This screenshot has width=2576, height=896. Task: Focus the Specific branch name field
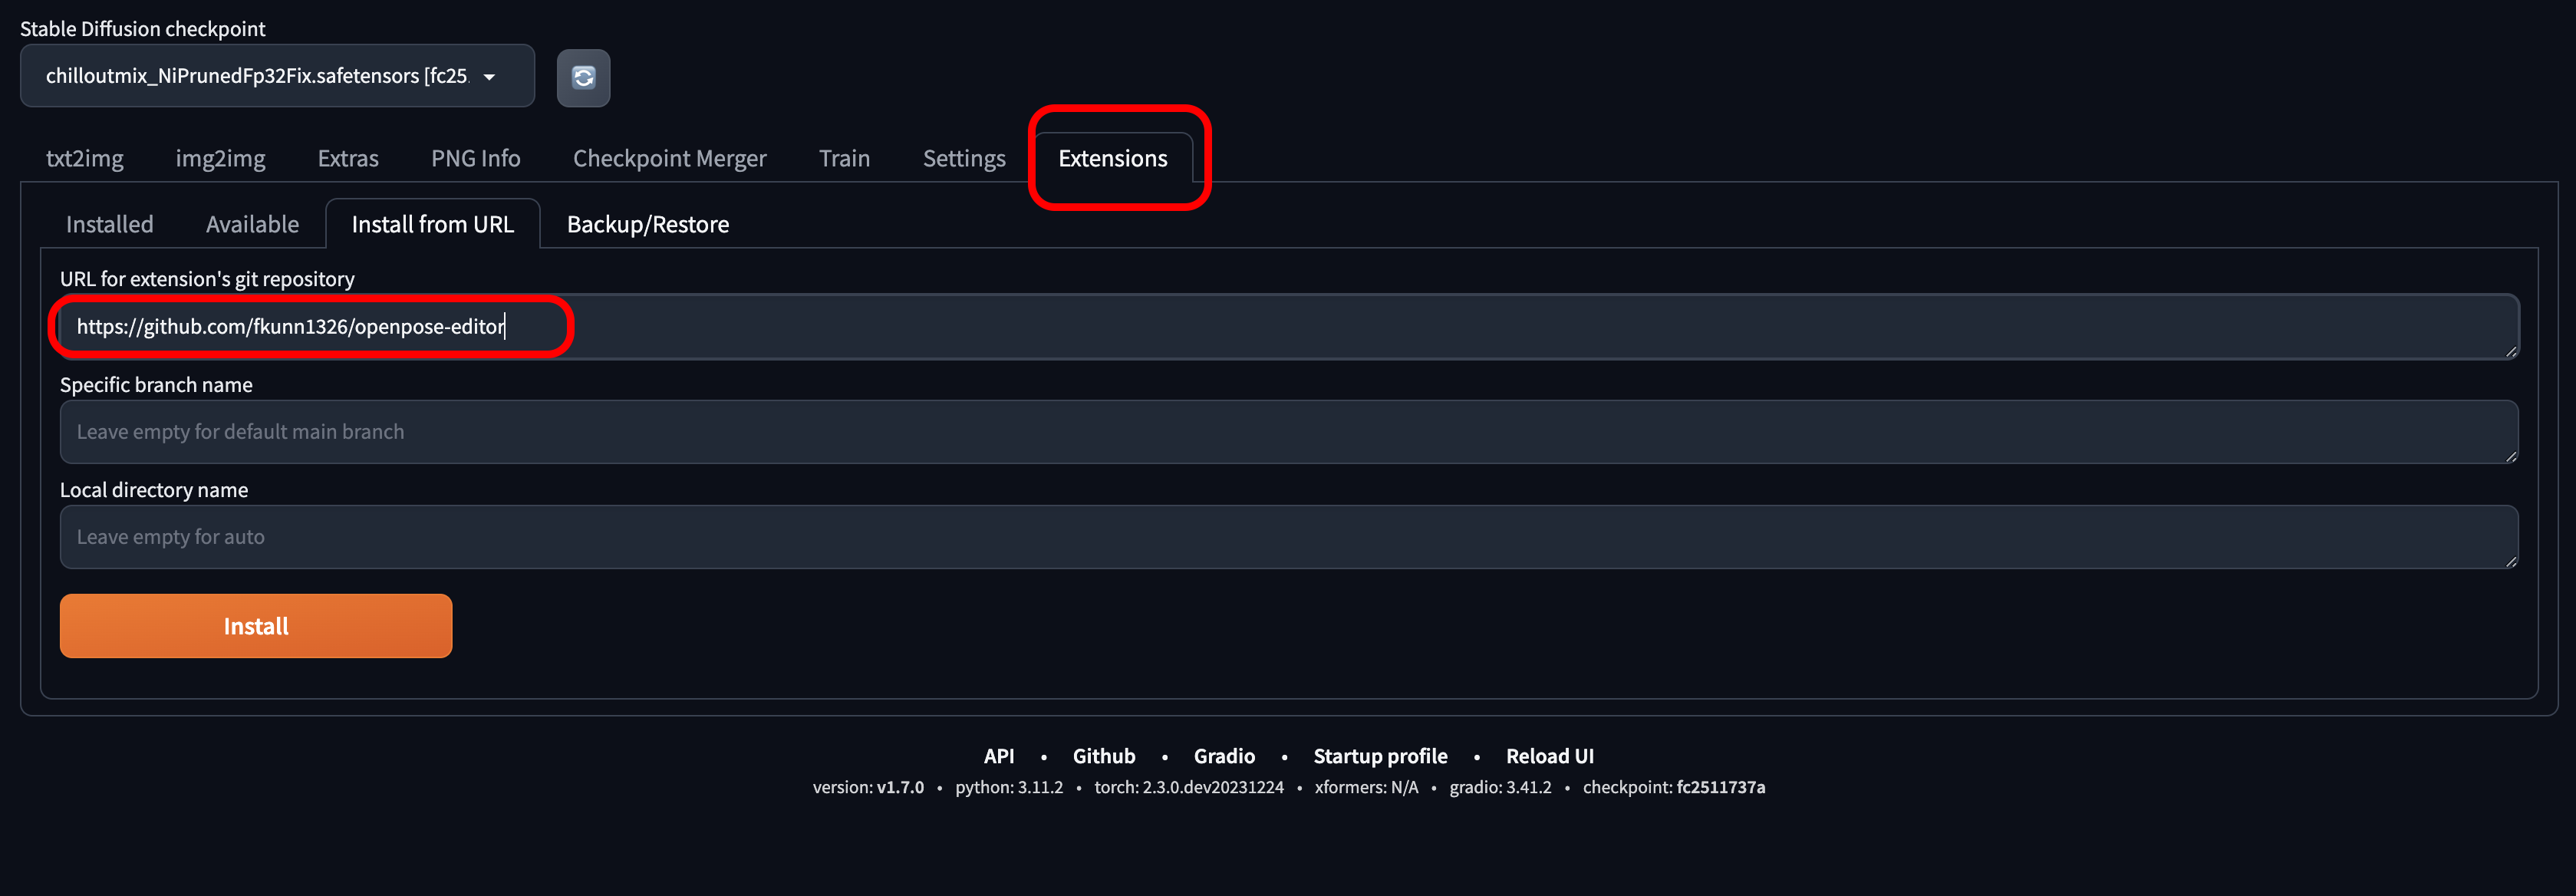coord(1288,432)
